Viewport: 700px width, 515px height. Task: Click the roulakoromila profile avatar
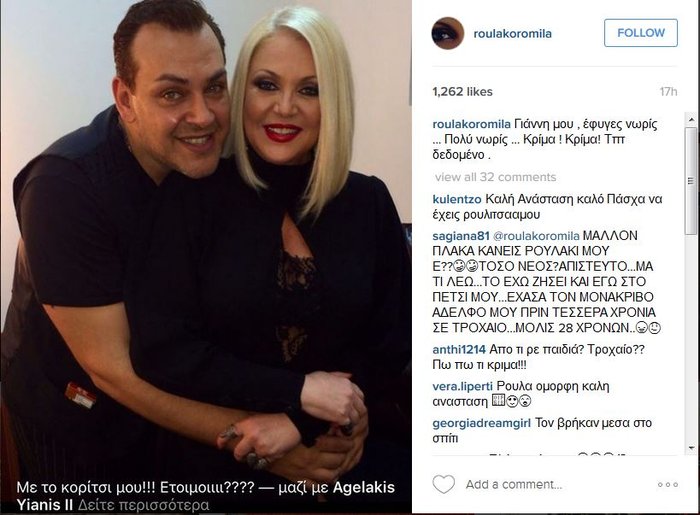(x=448, y=33)
